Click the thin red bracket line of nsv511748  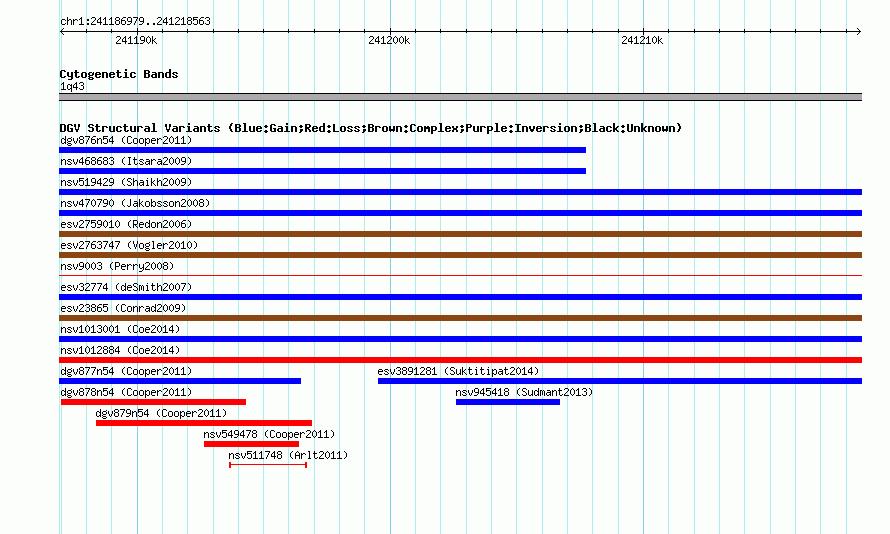point(268,465)
